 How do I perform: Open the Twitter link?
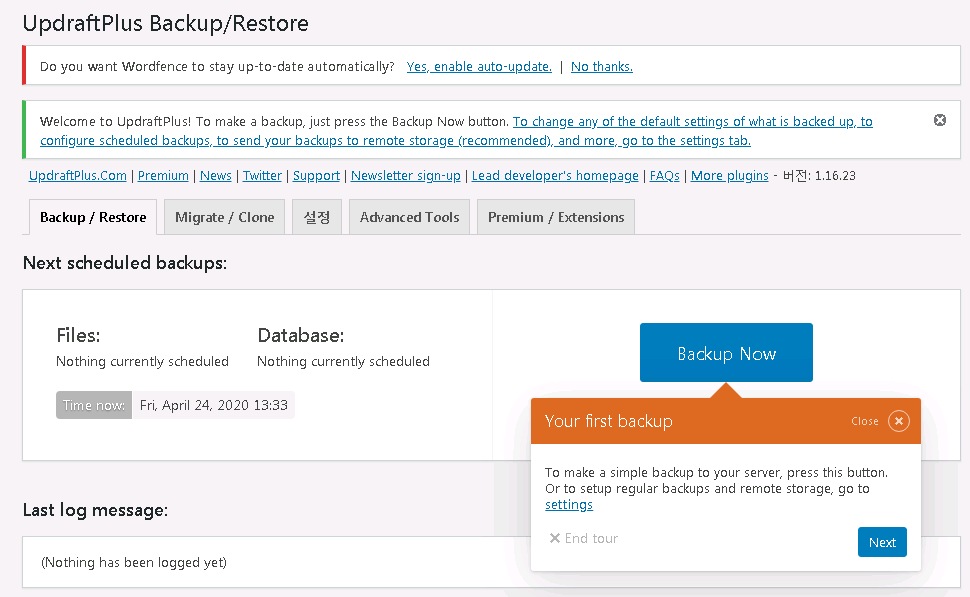pos(262,176)
